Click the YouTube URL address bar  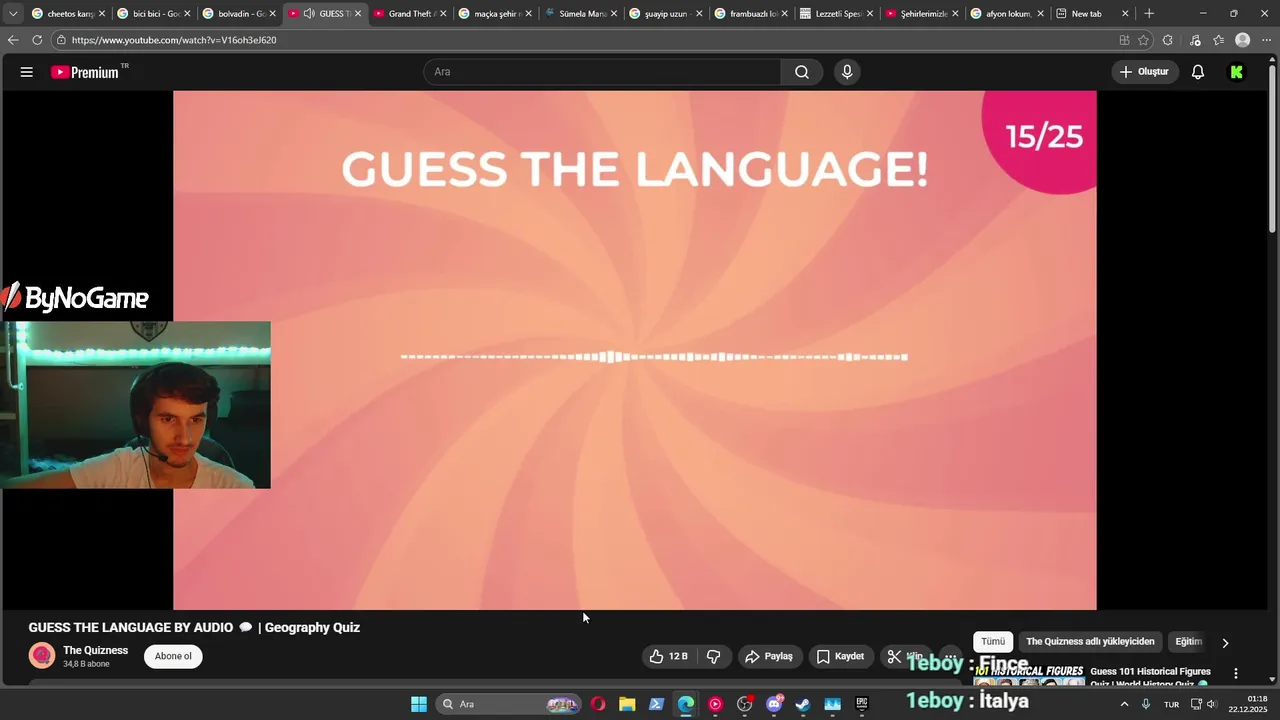580,40
